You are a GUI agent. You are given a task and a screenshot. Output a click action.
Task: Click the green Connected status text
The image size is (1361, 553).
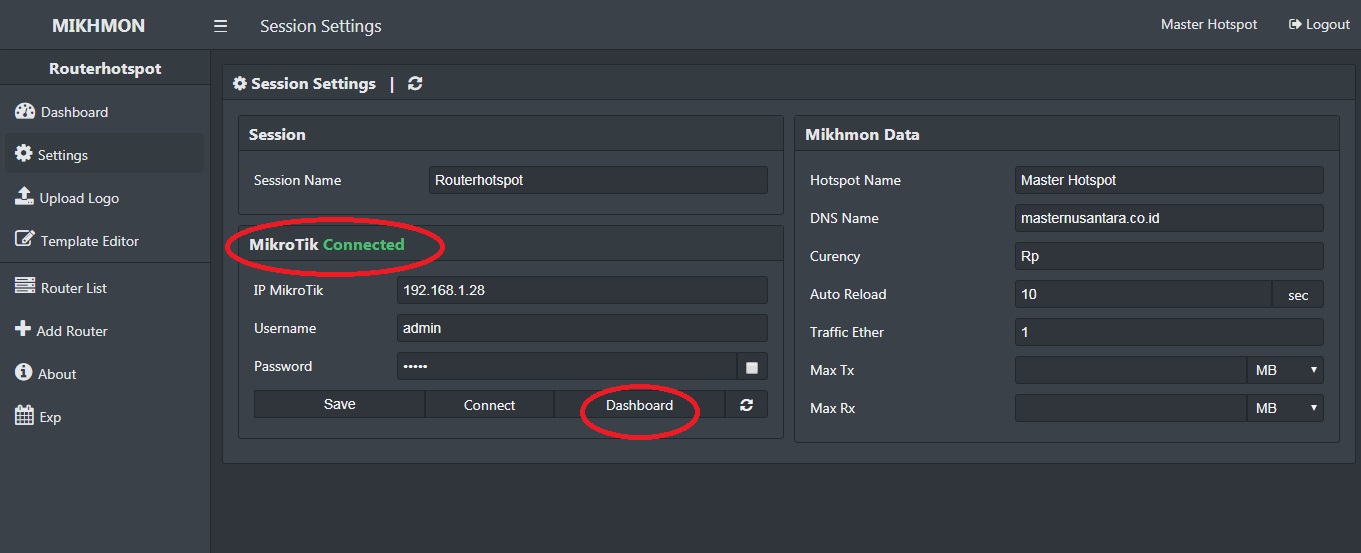[364, 244]
